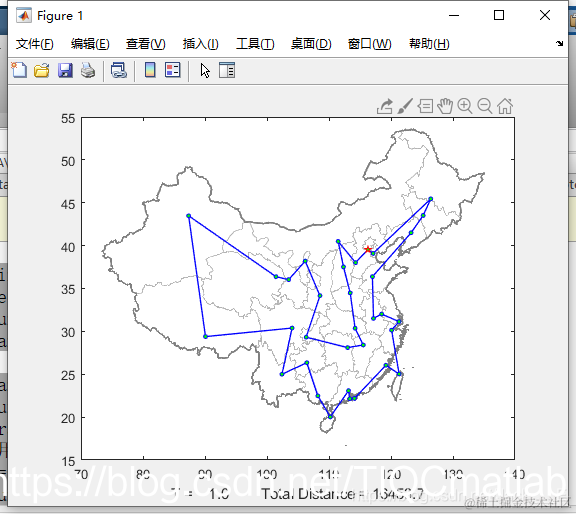Screen dimensions: 576x514
Task: Open the 窗口(W) menu
Action: [369, 44]
